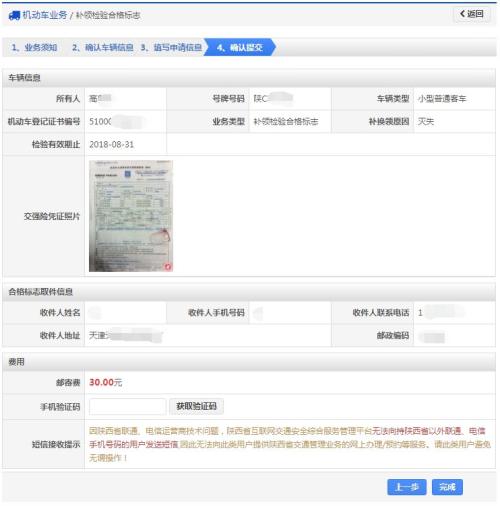Click the blue vehicle icon beside 机动车业务
Viewport: 500px width, 506px height.
14,15
